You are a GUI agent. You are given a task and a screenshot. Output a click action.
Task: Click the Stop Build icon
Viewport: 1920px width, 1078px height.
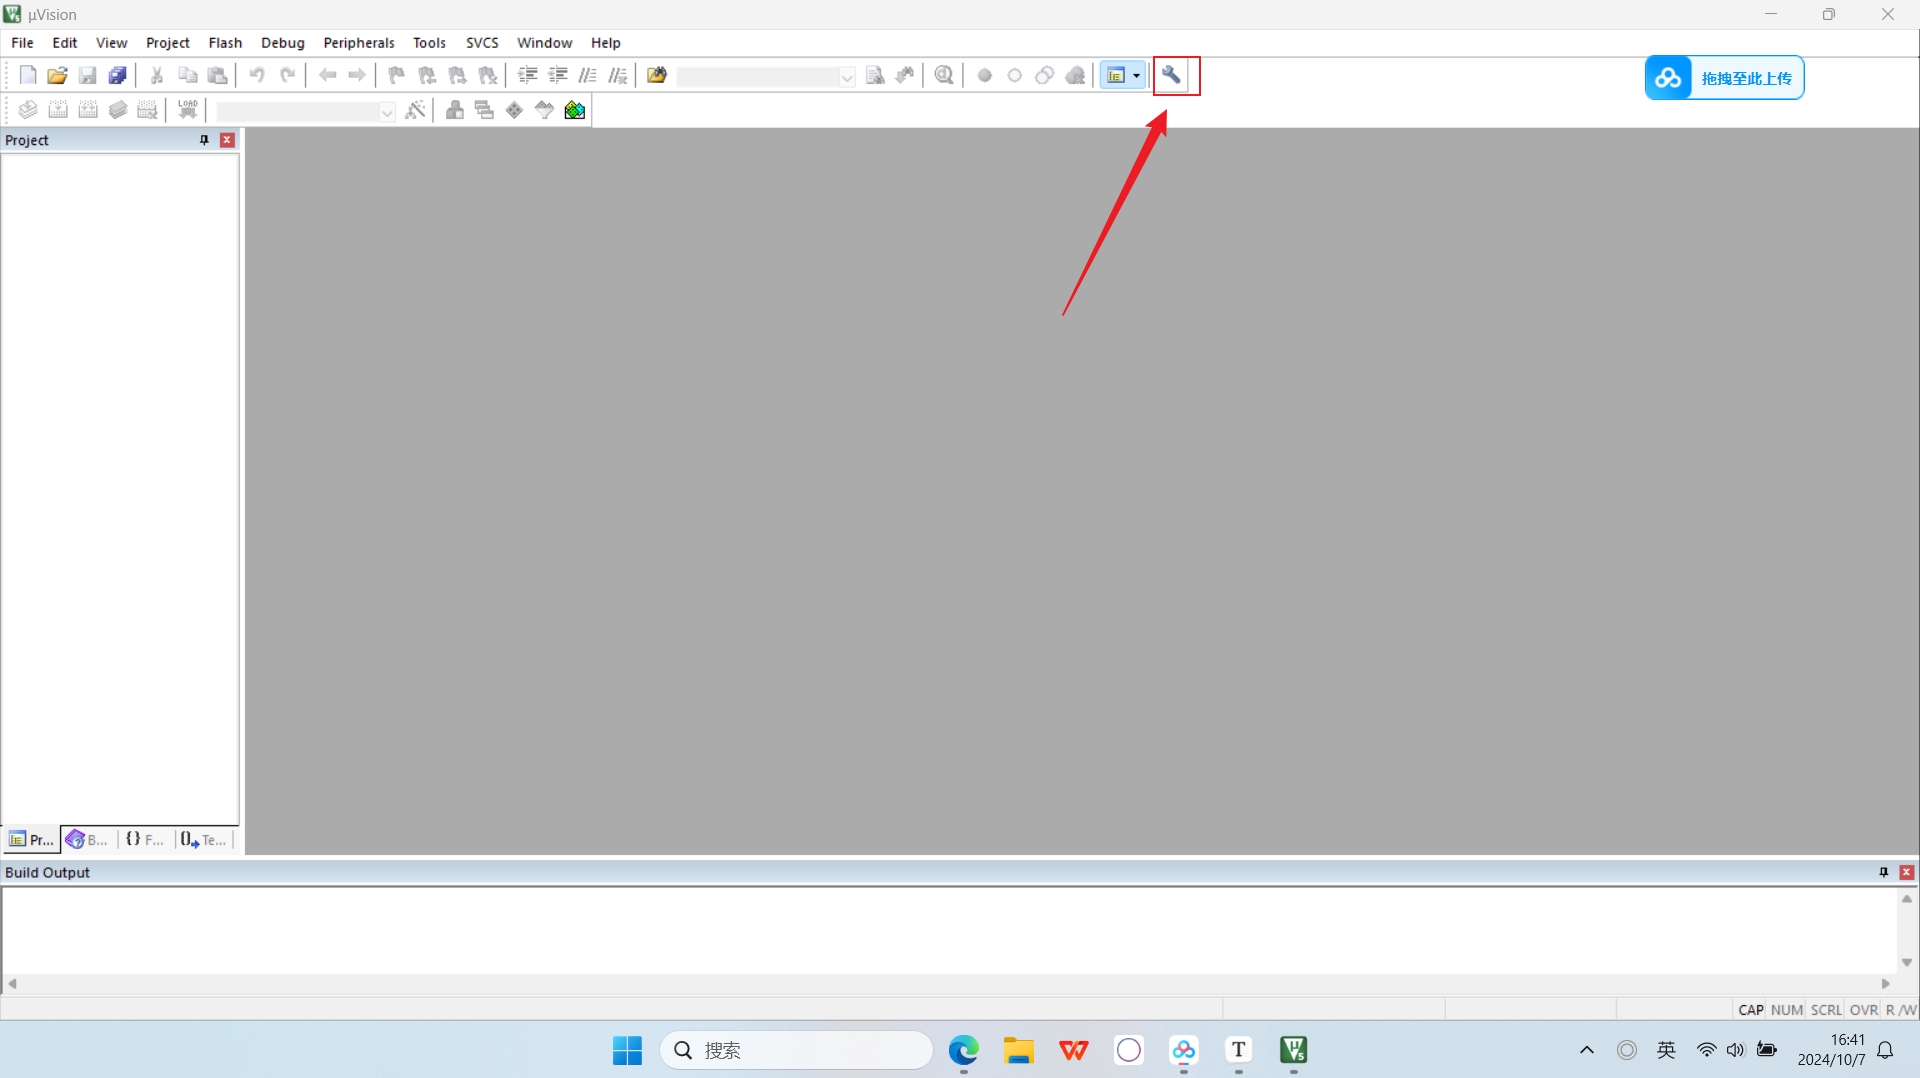[148, 110]
